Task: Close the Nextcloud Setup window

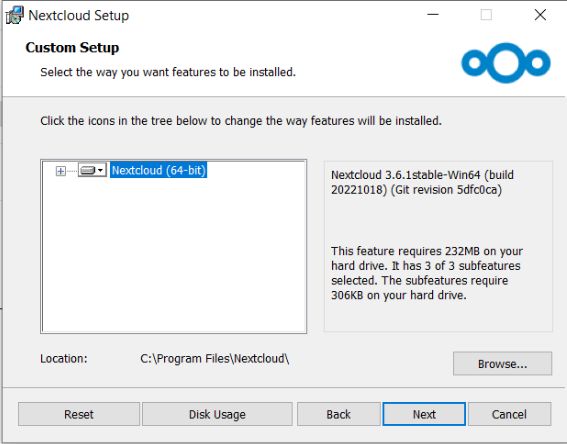Action: pyautogui.click(x=540, y=15)
